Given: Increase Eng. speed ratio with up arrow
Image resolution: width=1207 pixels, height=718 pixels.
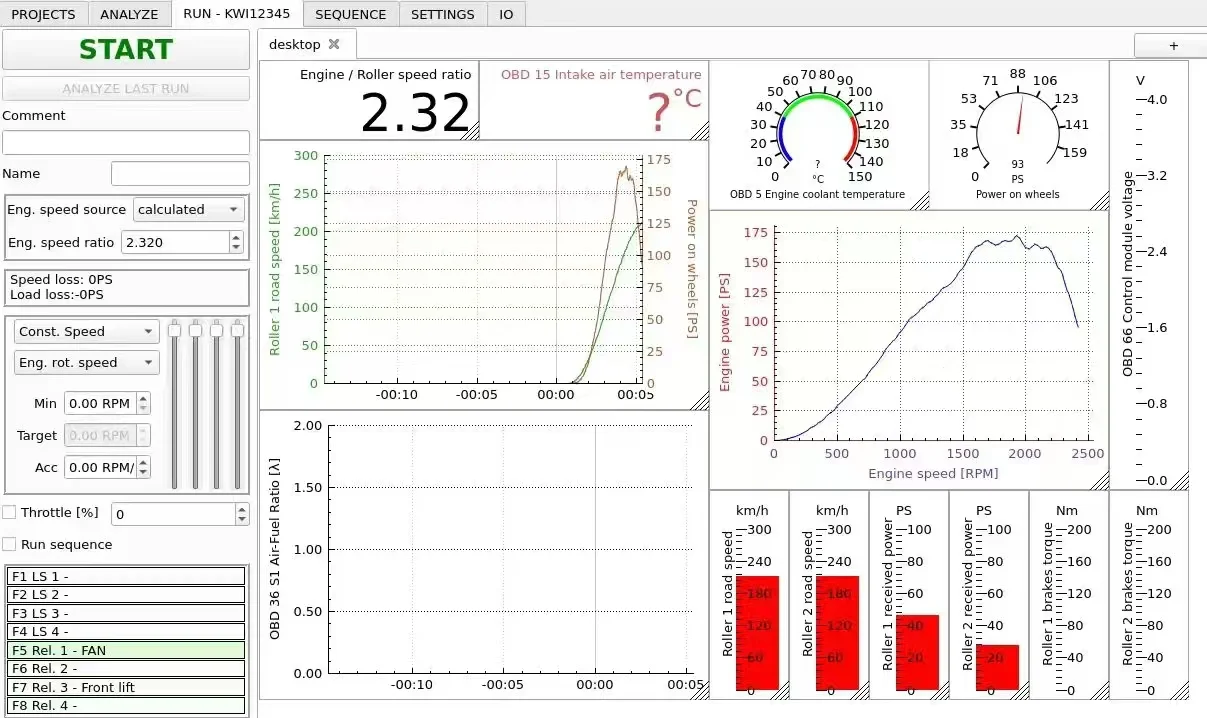Looking at the screenshot, I should 236,237.
